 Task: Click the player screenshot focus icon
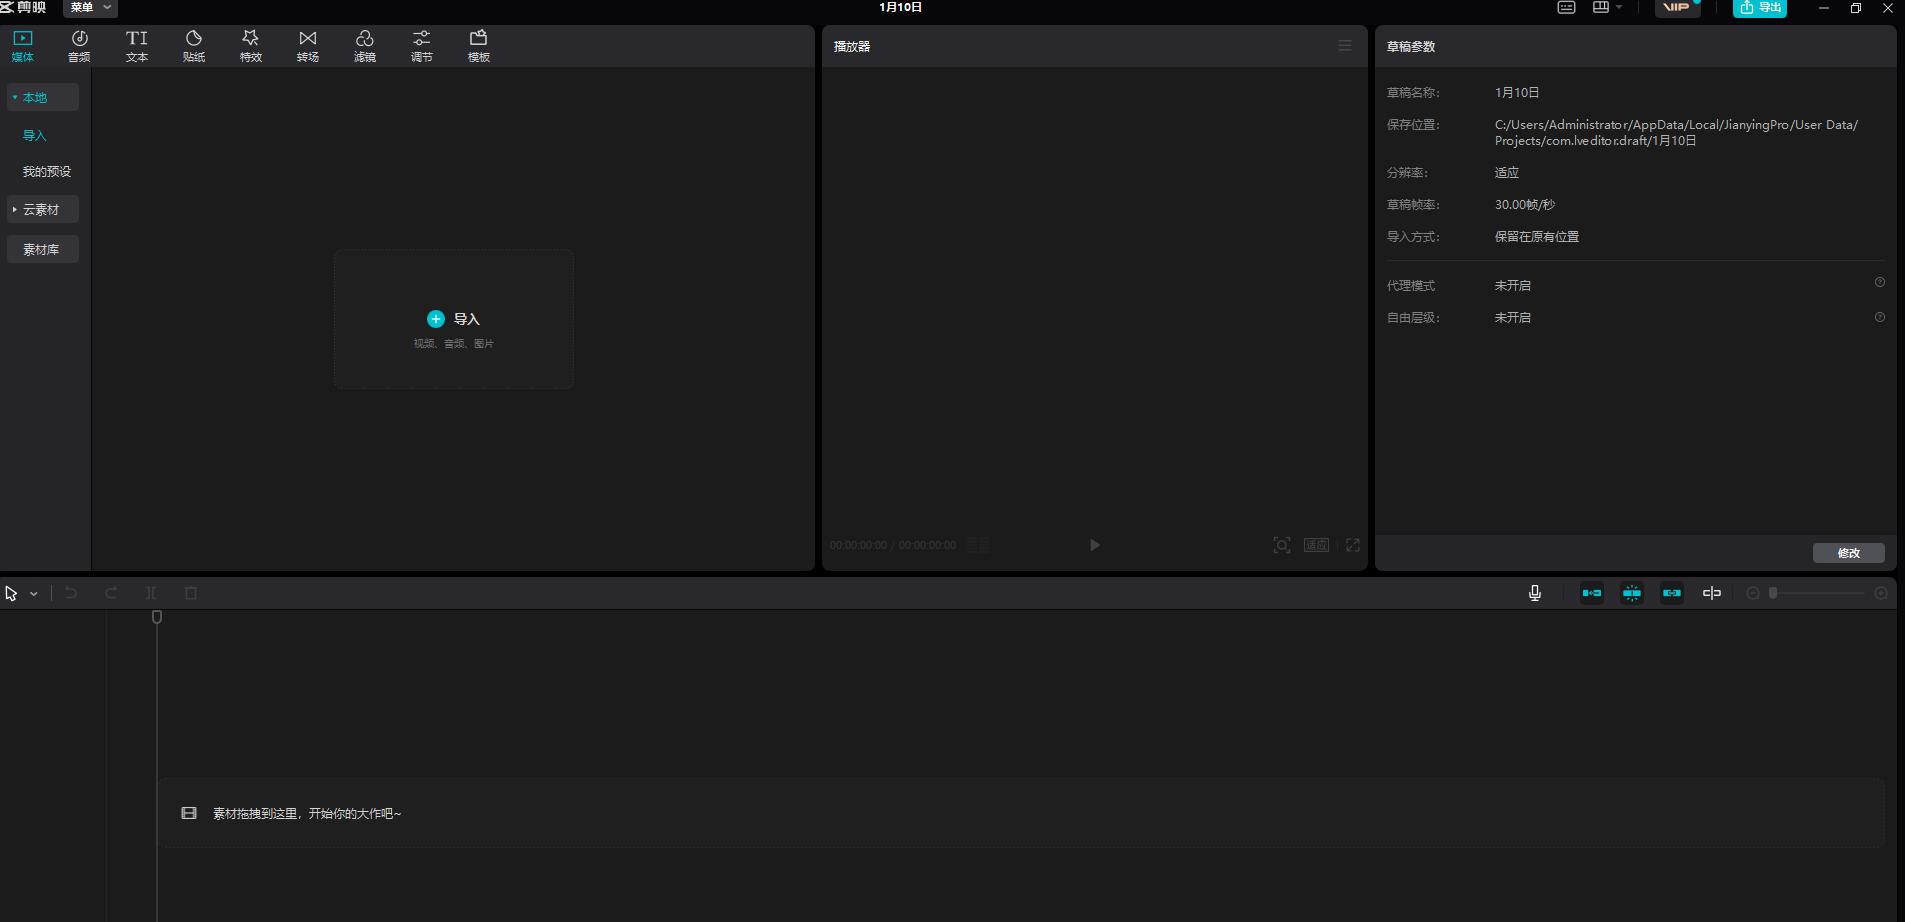(1282, 545)
